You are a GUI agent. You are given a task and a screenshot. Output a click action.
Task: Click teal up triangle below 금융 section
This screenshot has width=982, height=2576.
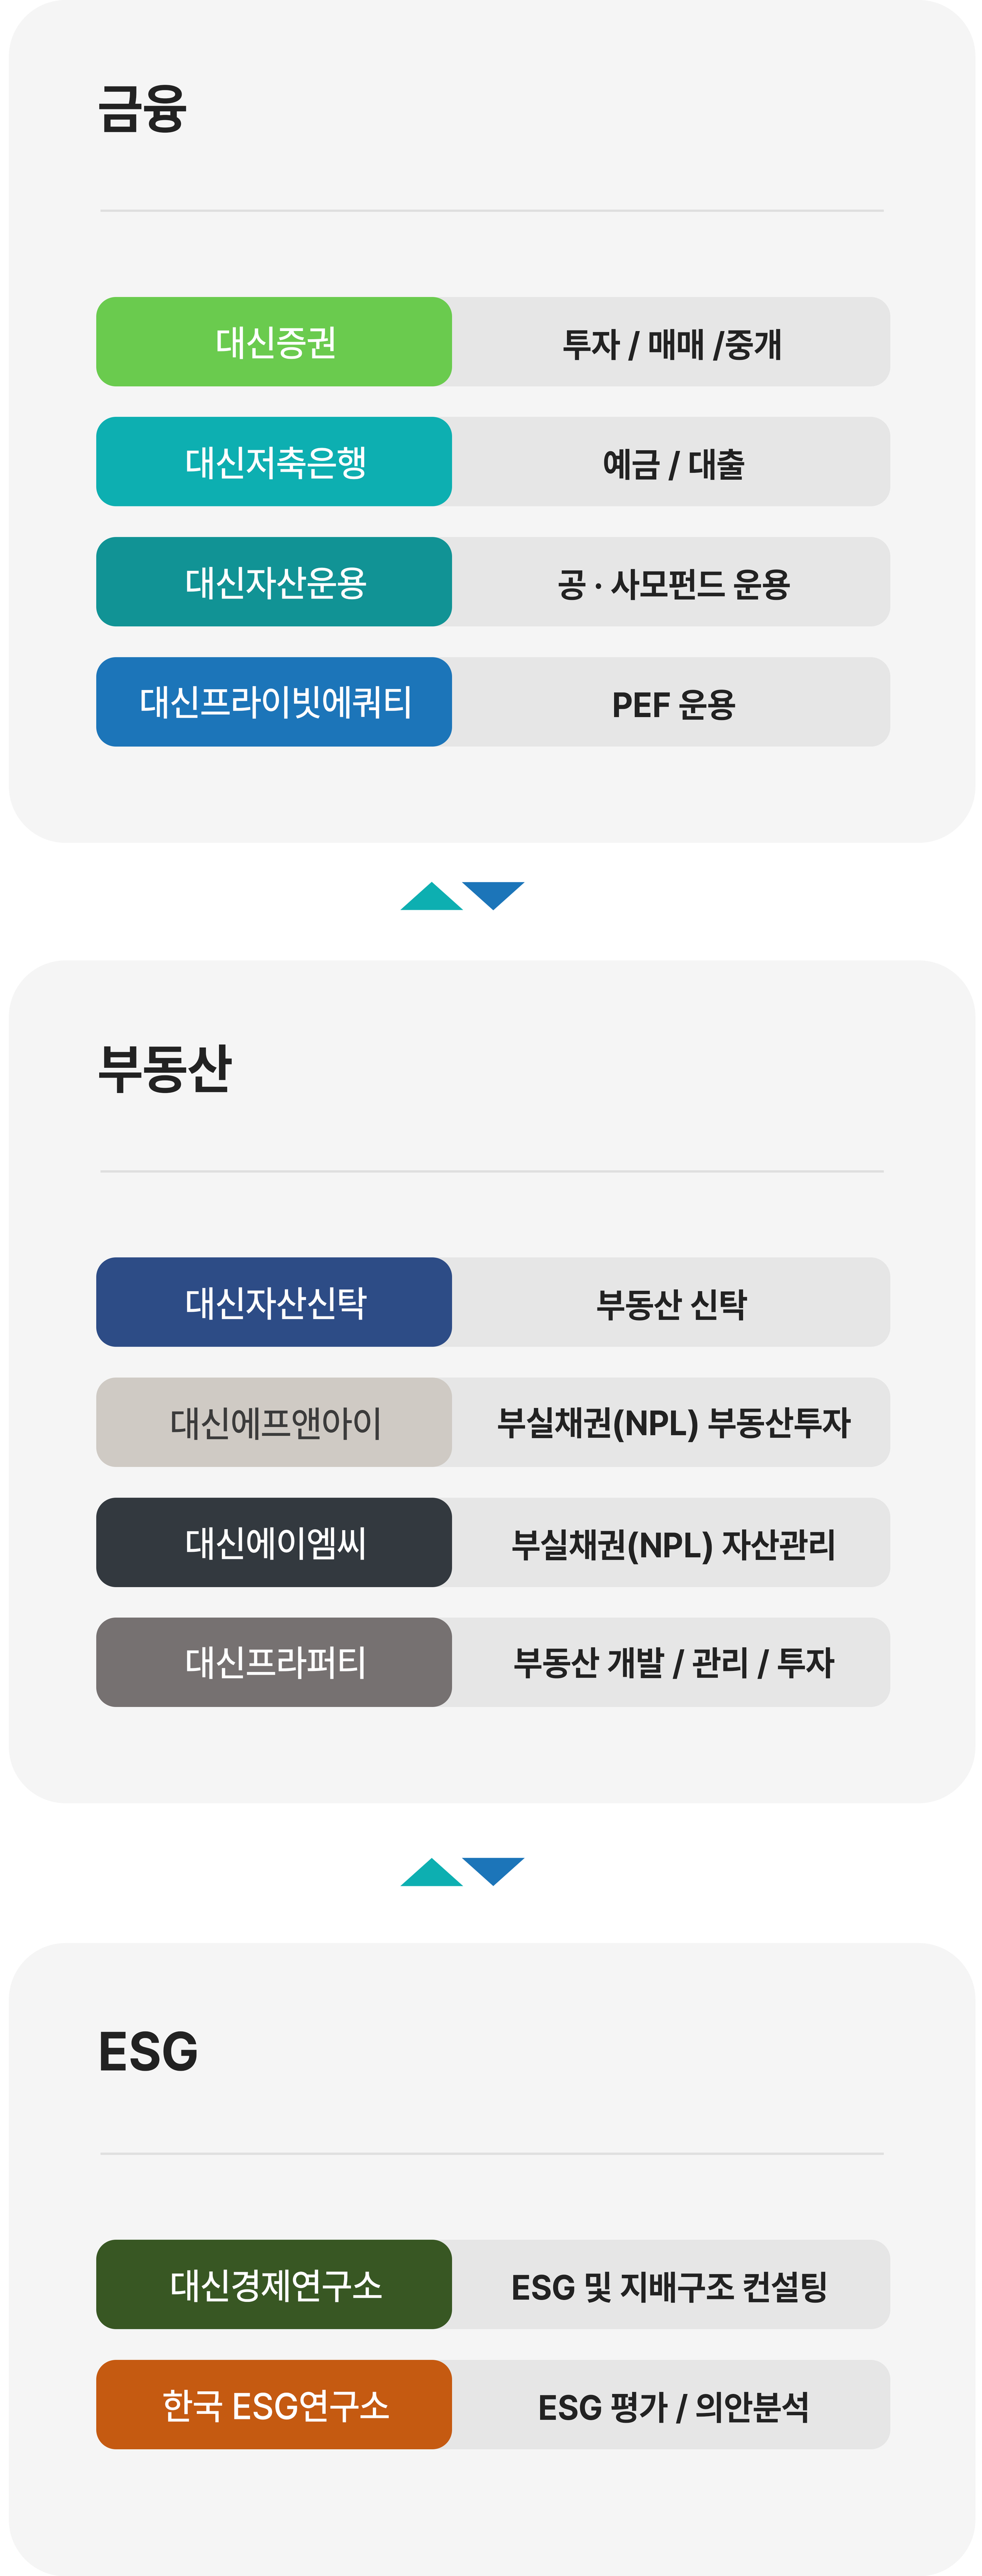click(x=431, y=897)
